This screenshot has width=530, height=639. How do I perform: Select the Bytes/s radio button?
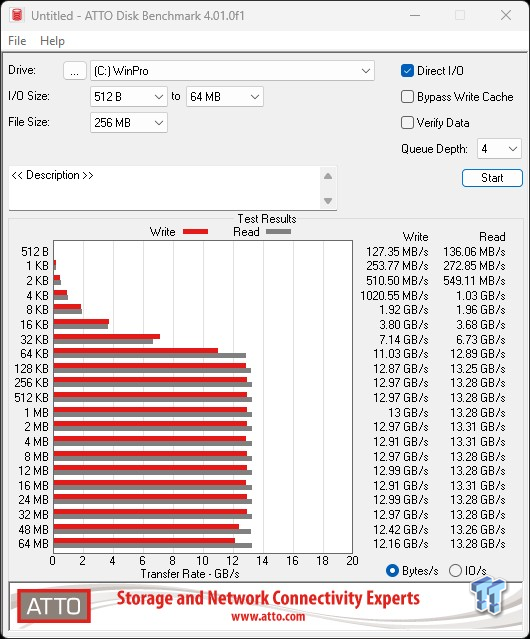point(392,571)
